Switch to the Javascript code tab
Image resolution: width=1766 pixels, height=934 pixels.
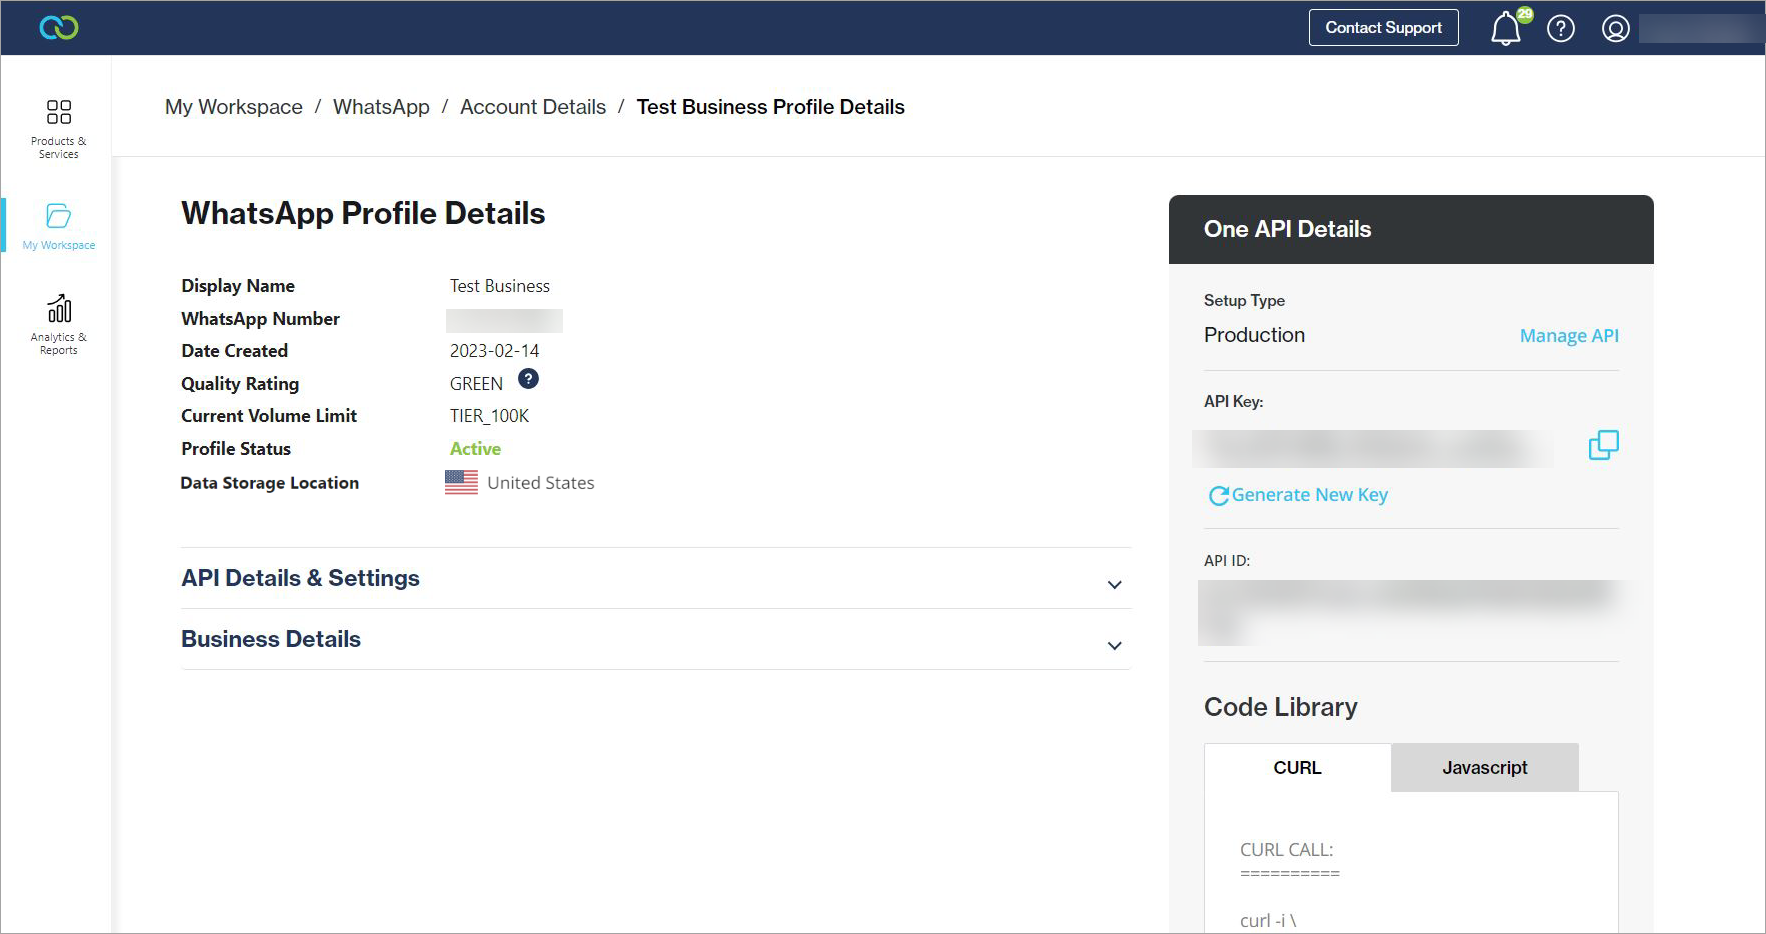click(1484, 768)
